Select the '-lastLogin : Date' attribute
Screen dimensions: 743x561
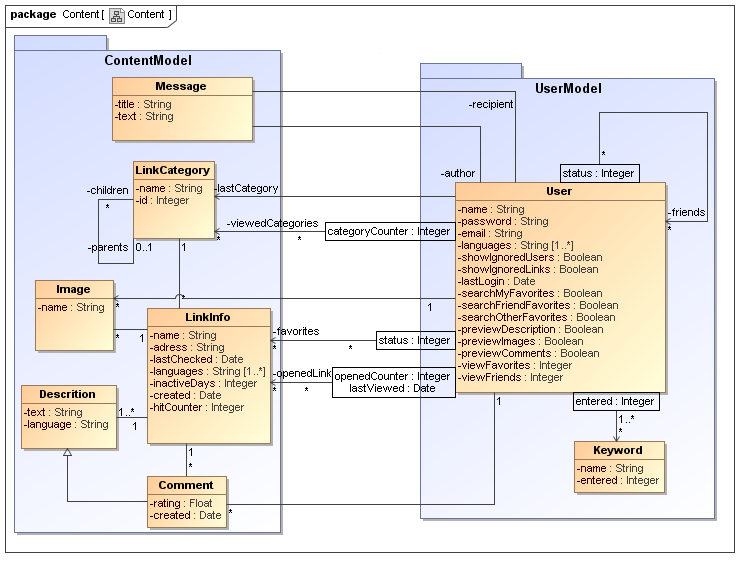pyautogui.click(x=497, y=281)
